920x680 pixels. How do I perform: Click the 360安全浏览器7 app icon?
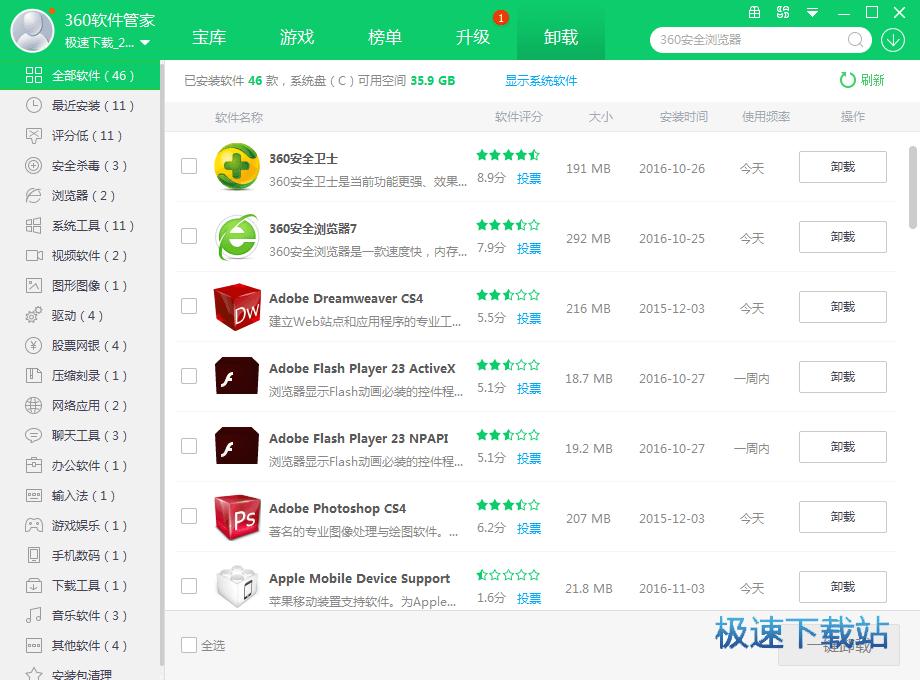click(x=237, y=237)
